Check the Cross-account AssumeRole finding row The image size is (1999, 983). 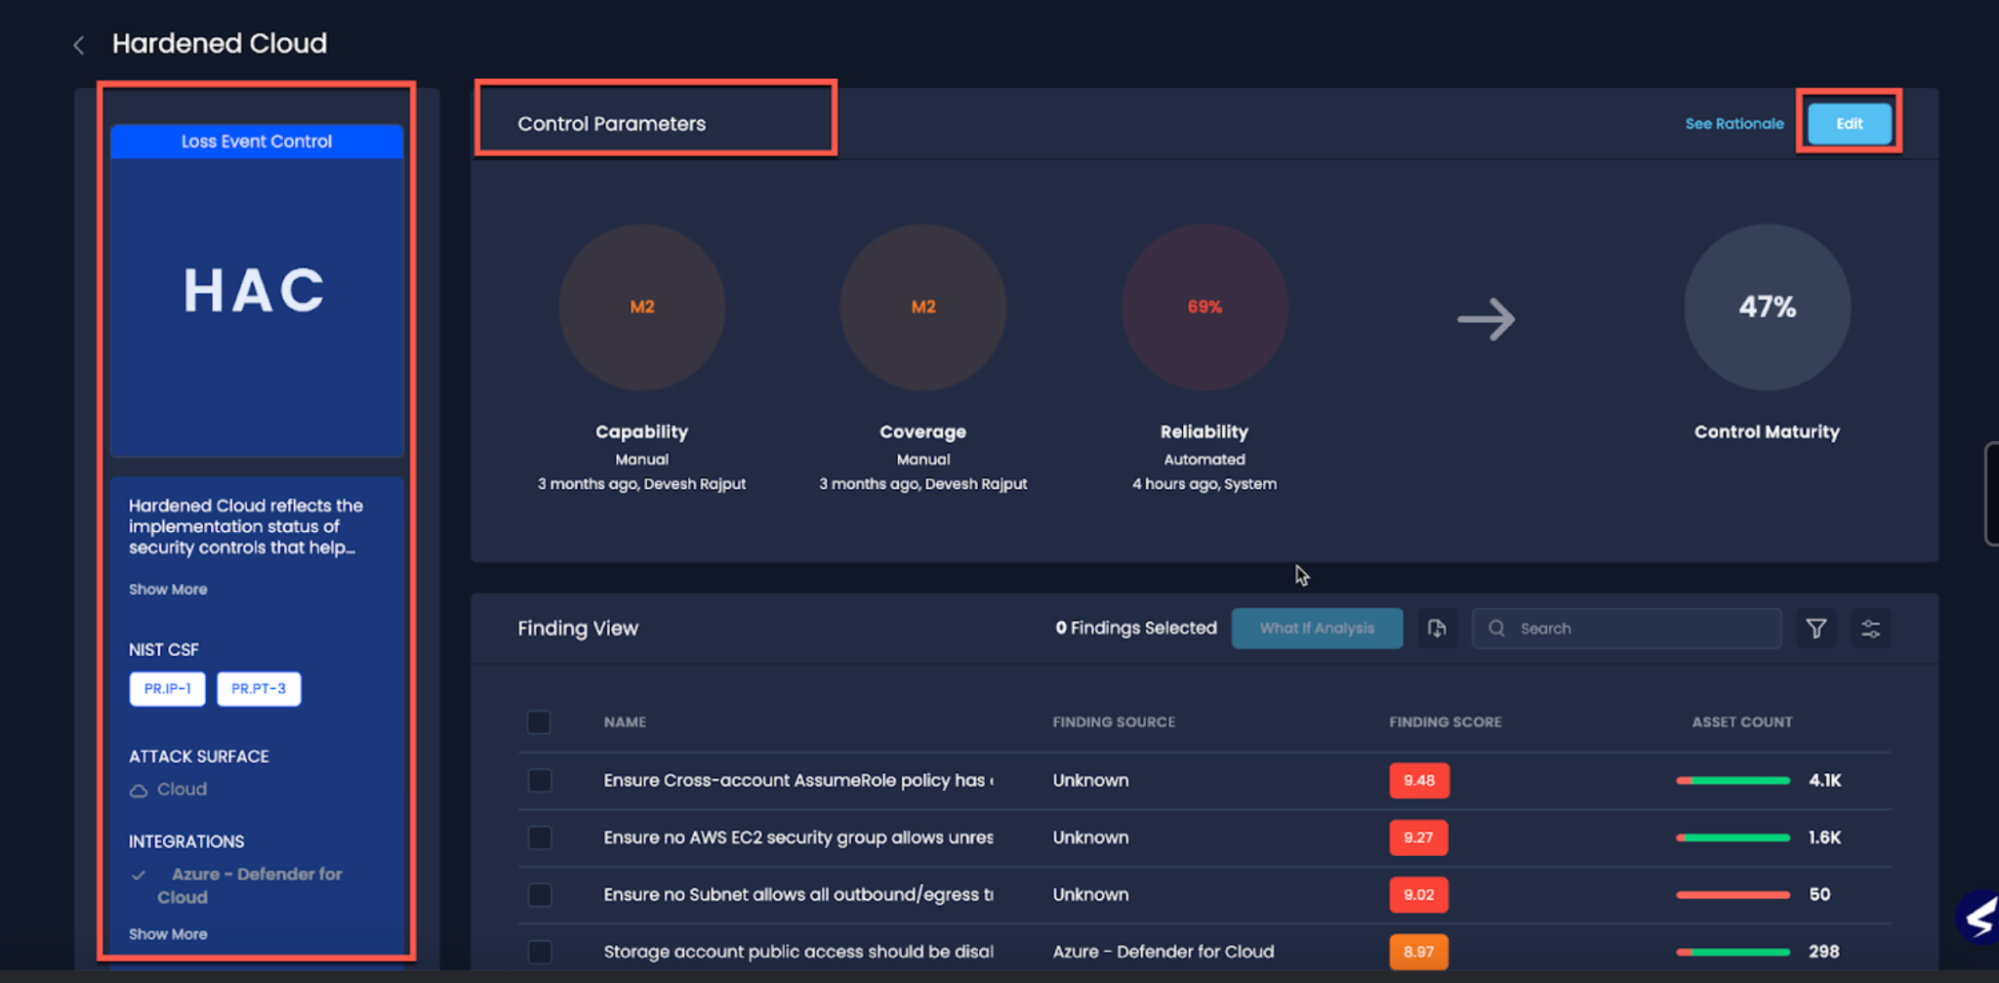point(539,780)
